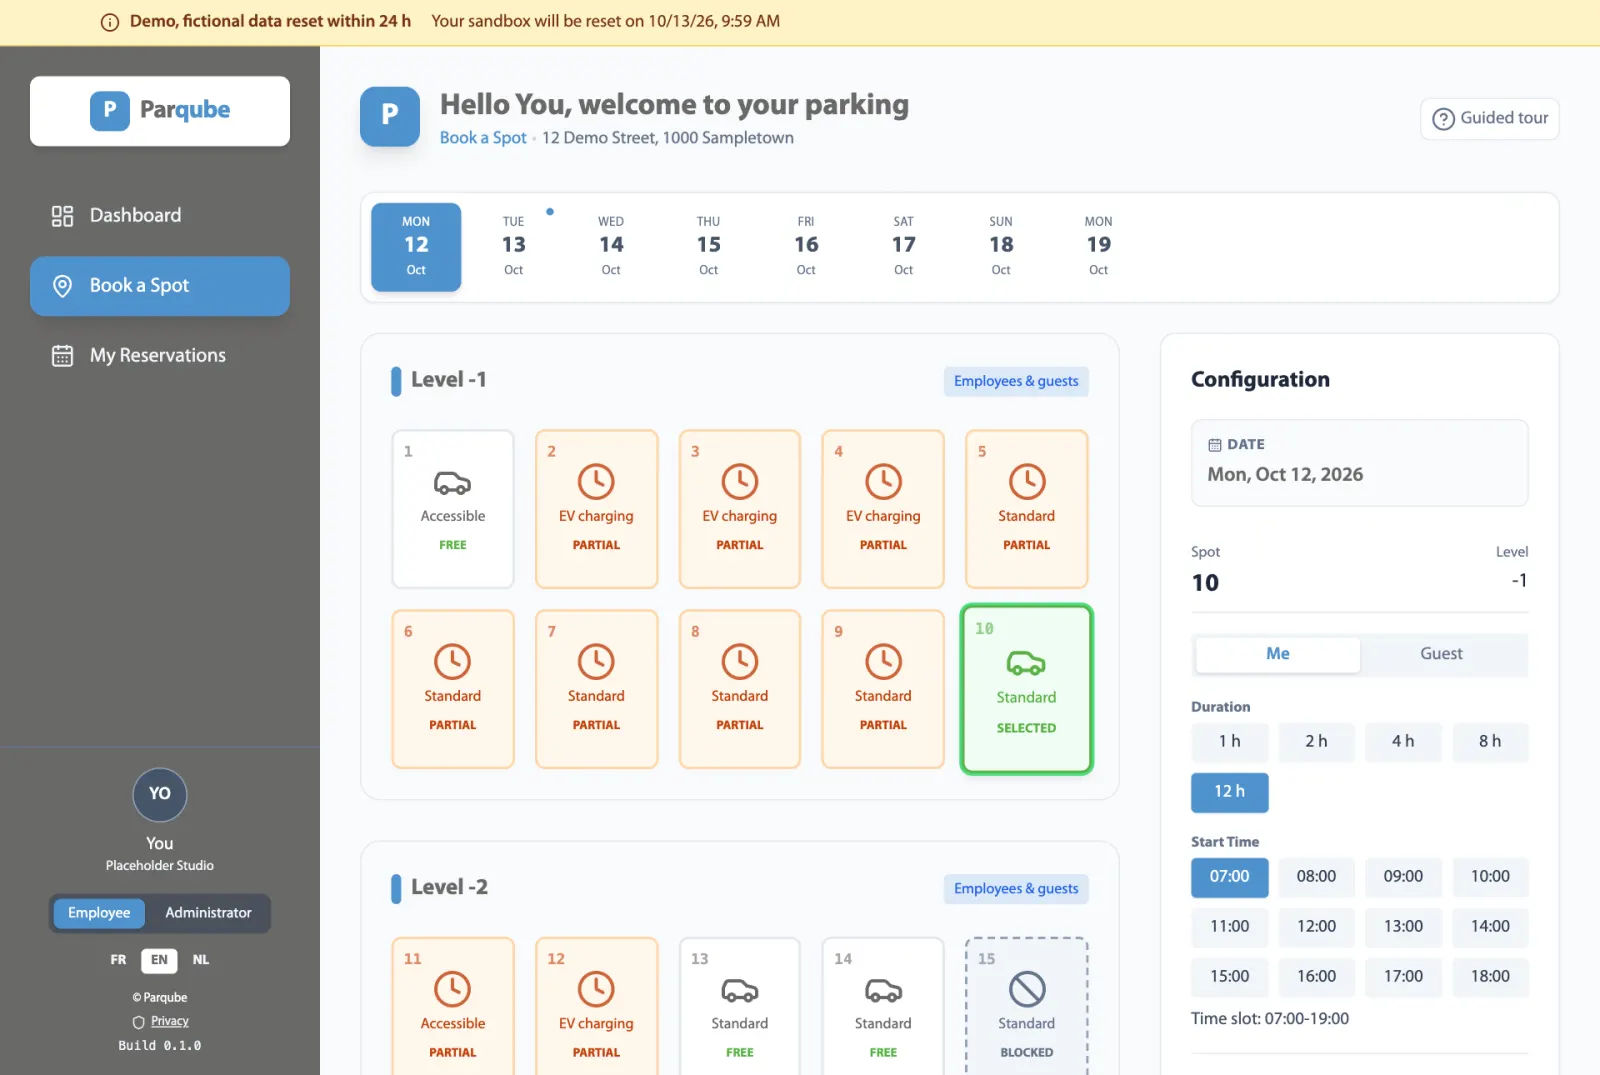Image resolution: width=1600 pixels, height=1075 pixels.
Task: Open My Reservations page
Action: tap(160, 356)
